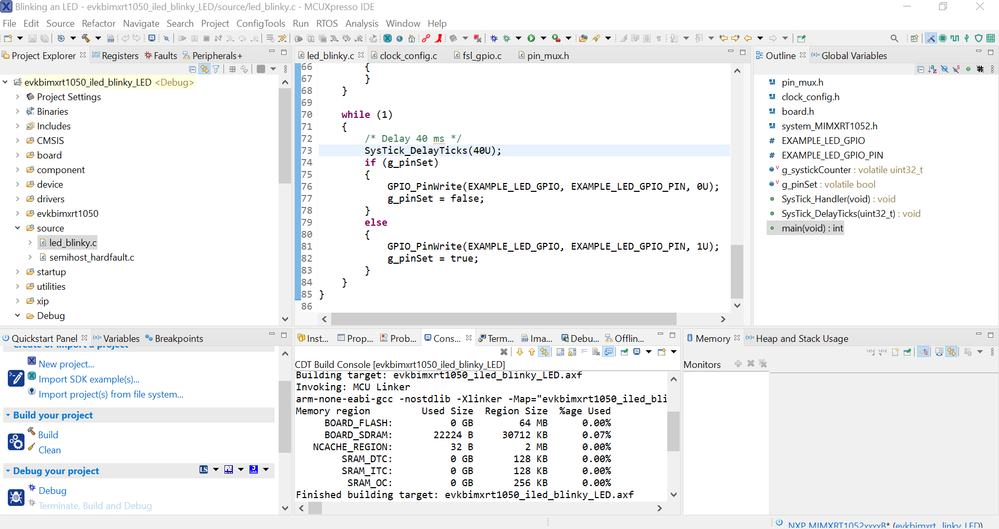The height and width of the screenshot is (529, 999).
Task: Click the red boot Faults toolbar icon
Action: click(438, 38)
